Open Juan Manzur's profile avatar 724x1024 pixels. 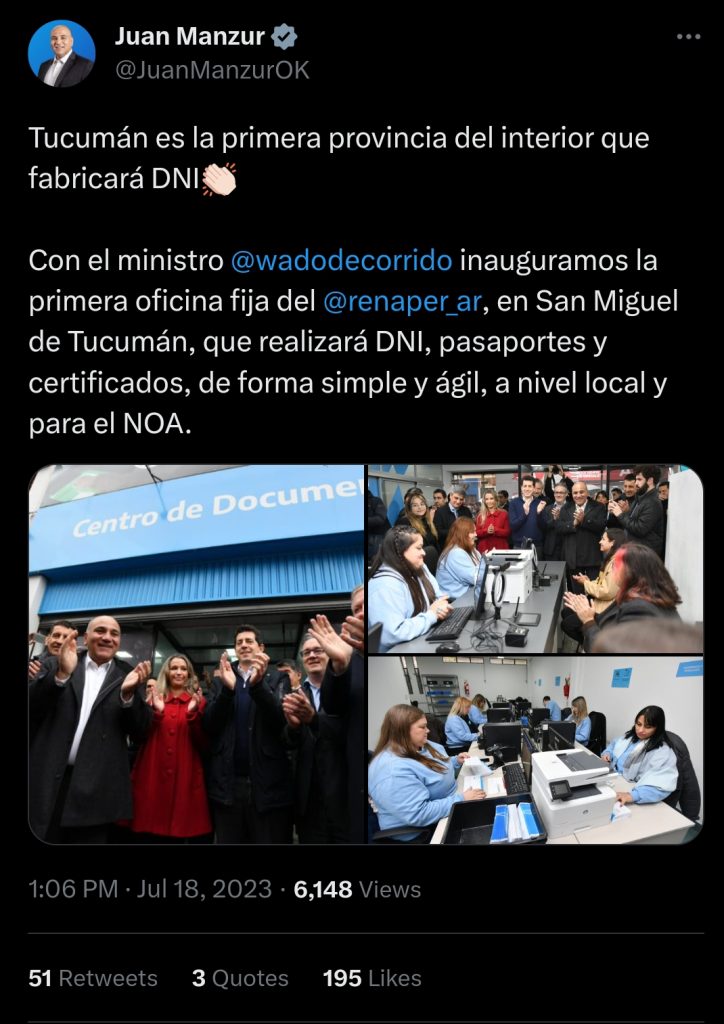(x=61, y=54)
